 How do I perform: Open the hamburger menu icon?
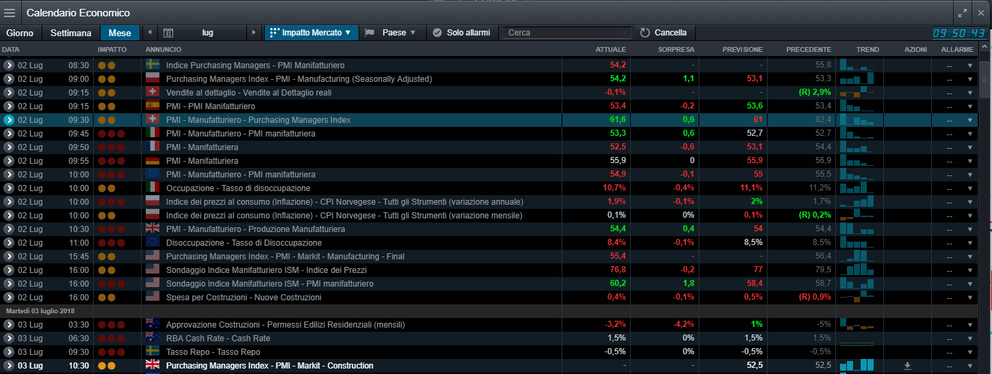[x=10, y=13]
